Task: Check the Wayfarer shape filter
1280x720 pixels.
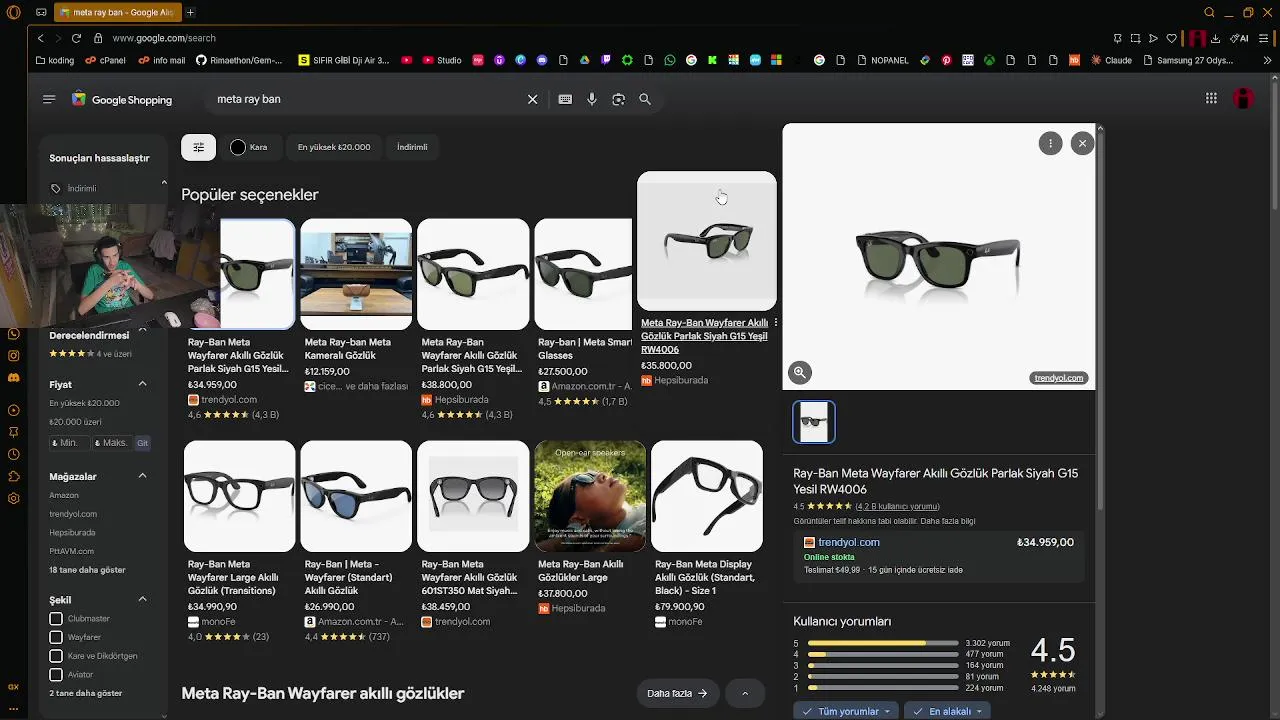Action: click(56, 637)
